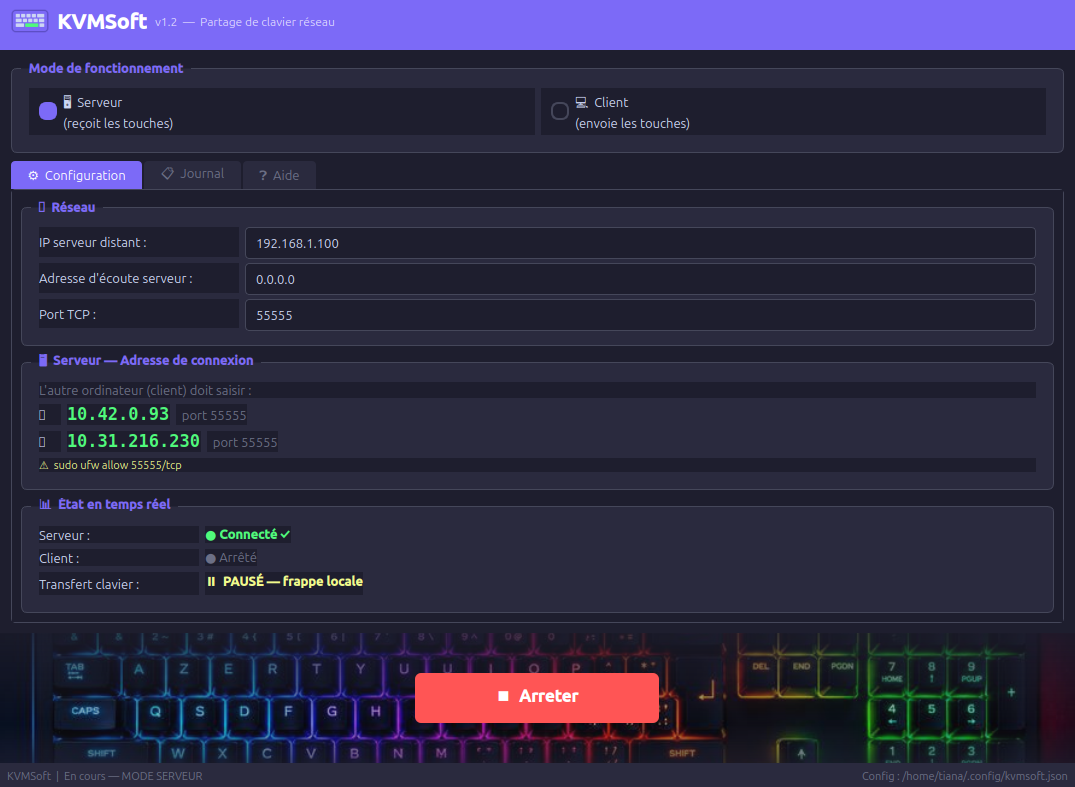
Task: Click the Transfert clavier label
Action: (89, 584)
